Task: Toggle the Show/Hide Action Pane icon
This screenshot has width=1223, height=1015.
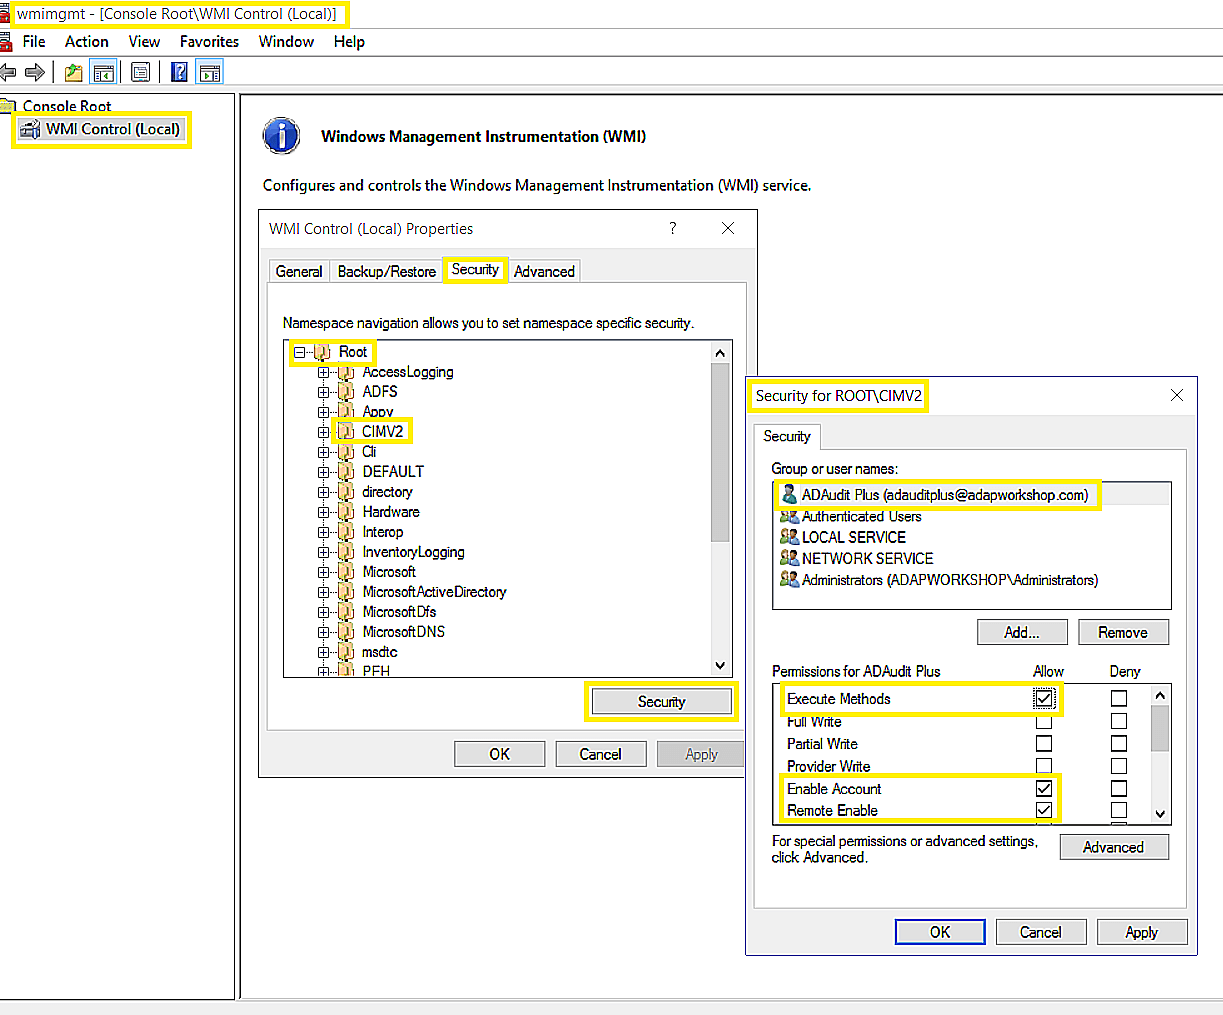Action: click(x=209, y=72)
